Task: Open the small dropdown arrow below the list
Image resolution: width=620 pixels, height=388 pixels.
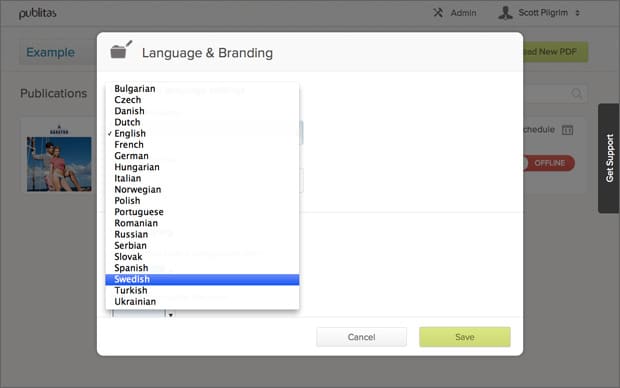Action: (x=170, y=315)
